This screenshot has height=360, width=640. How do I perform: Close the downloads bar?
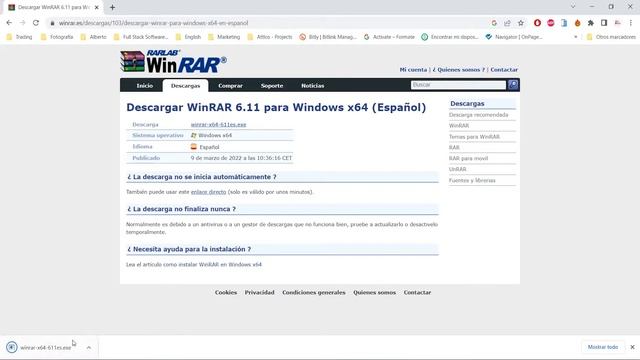click(632, 347)
